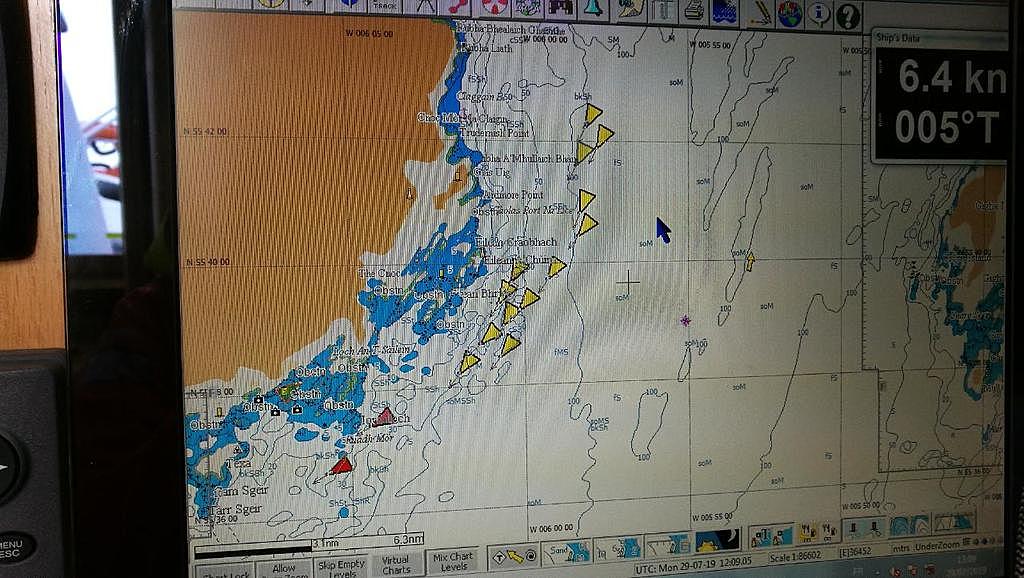Open the blue waves tide icon

pos(724,12)
